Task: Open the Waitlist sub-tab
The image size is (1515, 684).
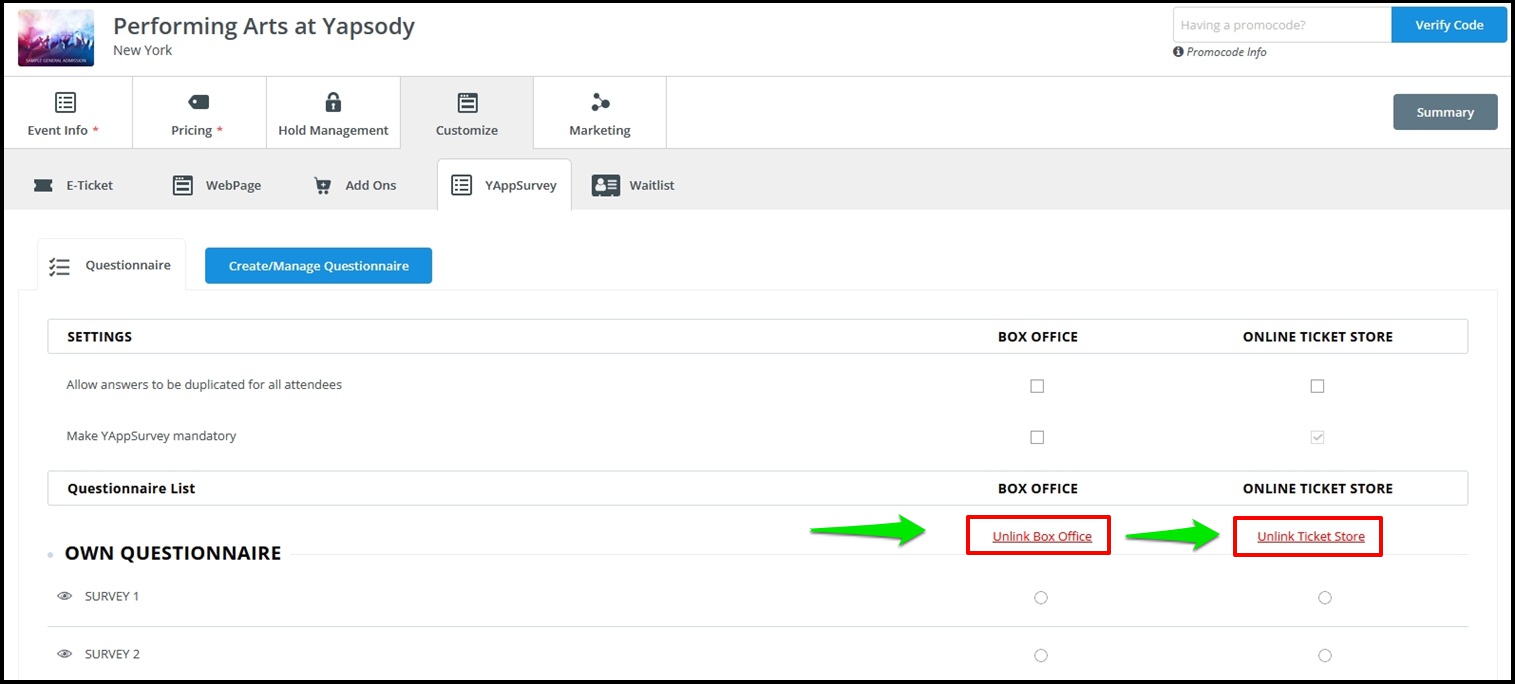Action: coord(633,185)
